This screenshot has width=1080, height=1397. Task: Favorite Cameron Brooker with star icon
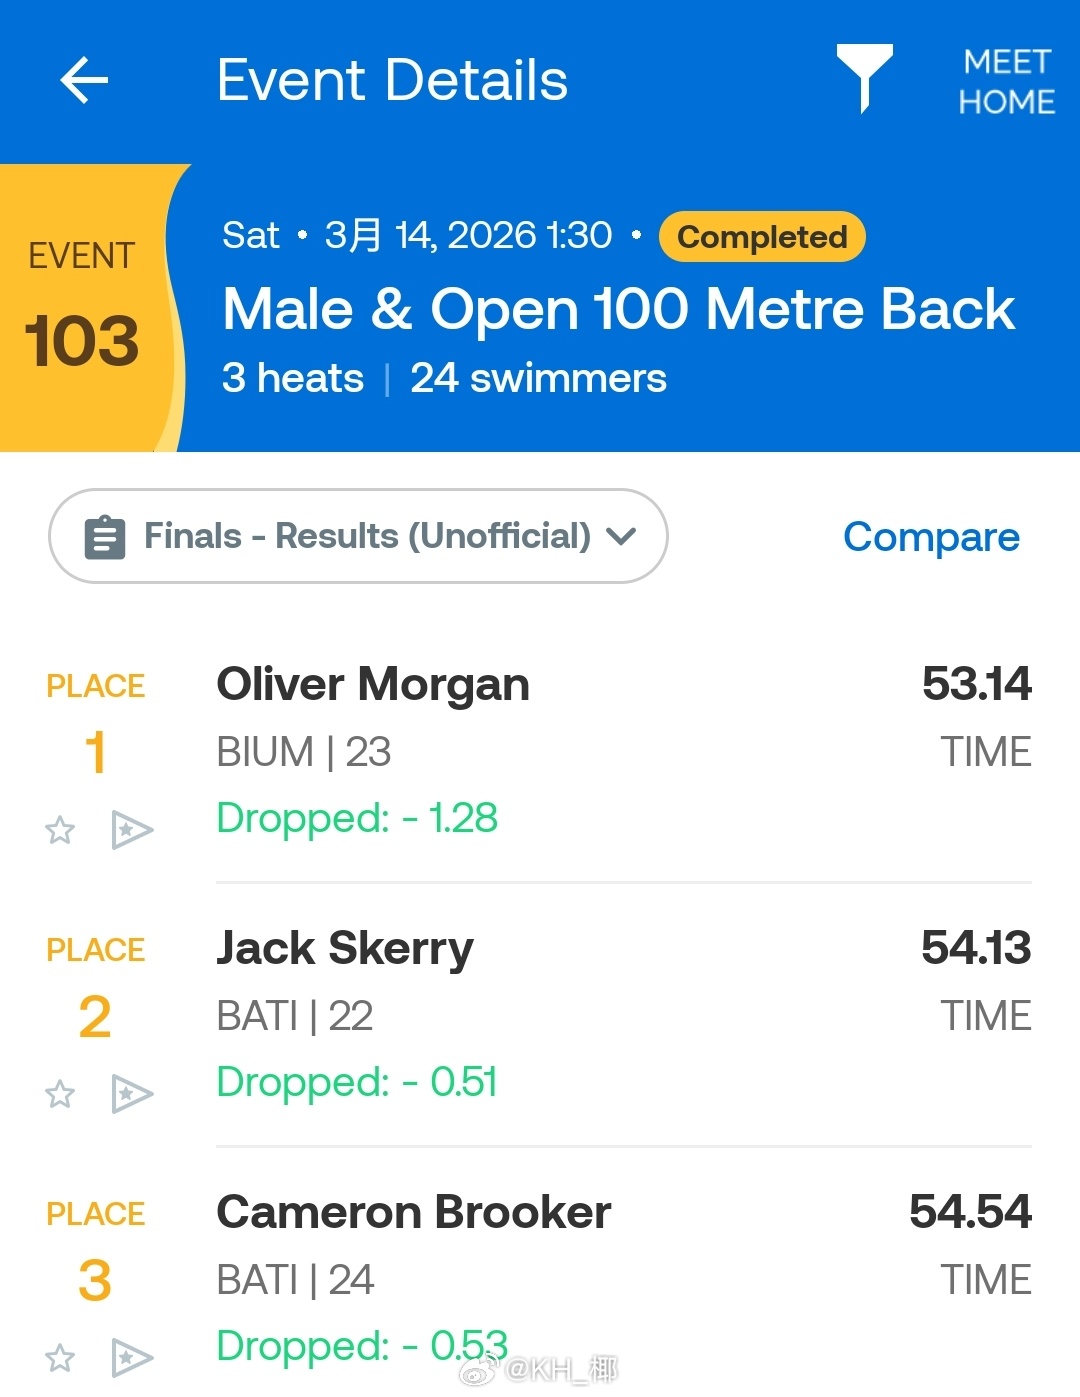tap(60, 1358)
